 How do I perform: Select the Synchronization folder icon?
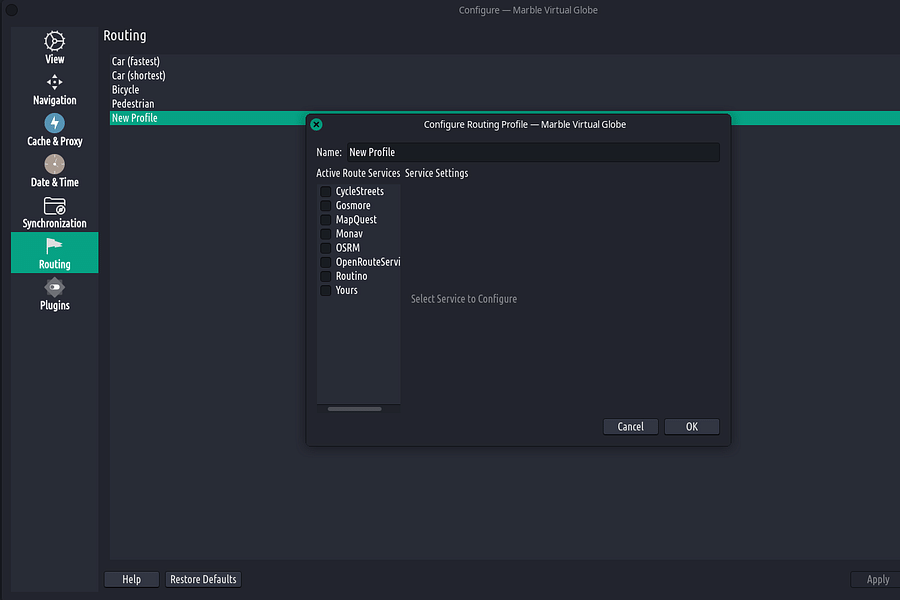[x=55, y=206]
